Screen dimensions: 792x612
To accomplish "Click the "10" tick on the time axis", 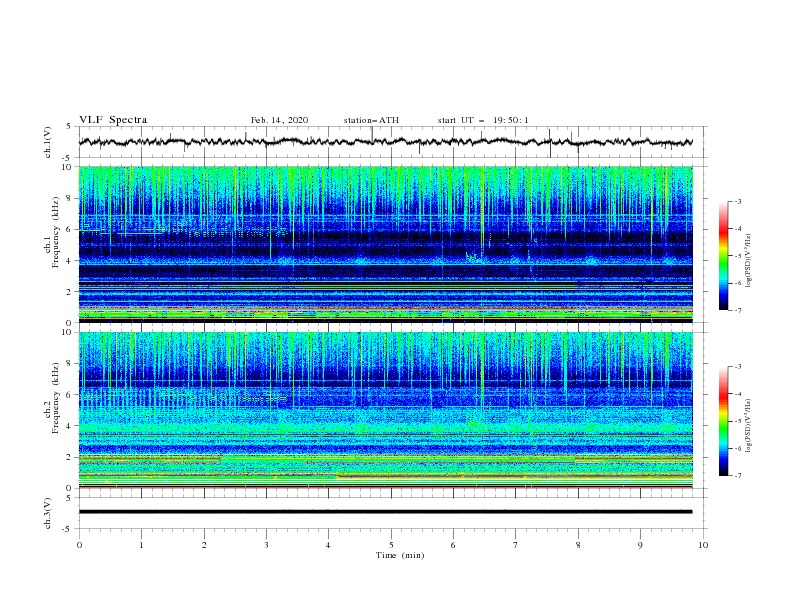I will coord(703,545).
